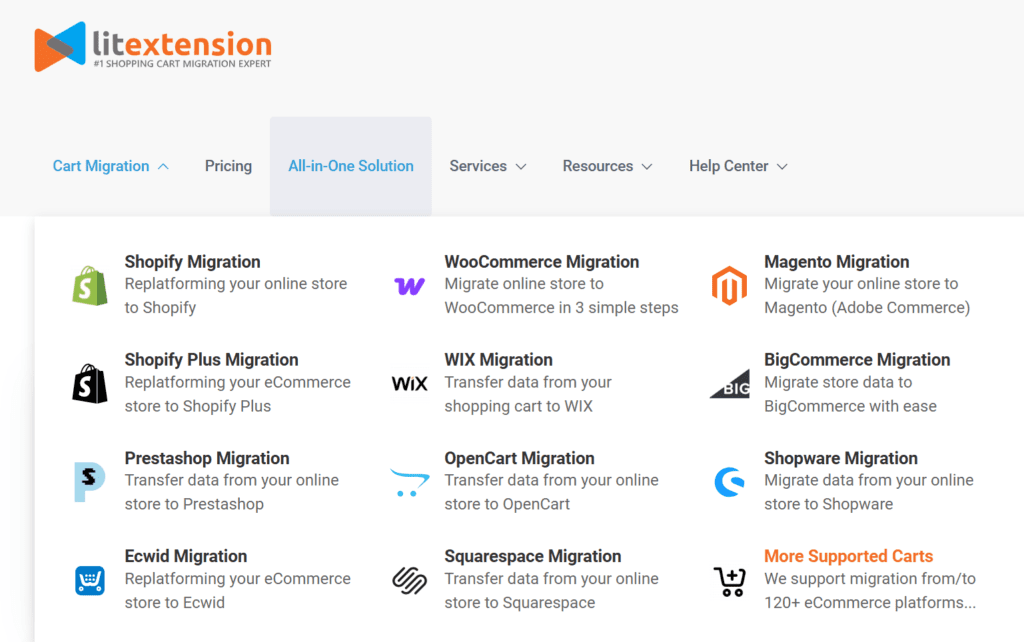1024x642 pixels.
Task: Click the Ecwid blue cart icon
Action: pos(89,581)
